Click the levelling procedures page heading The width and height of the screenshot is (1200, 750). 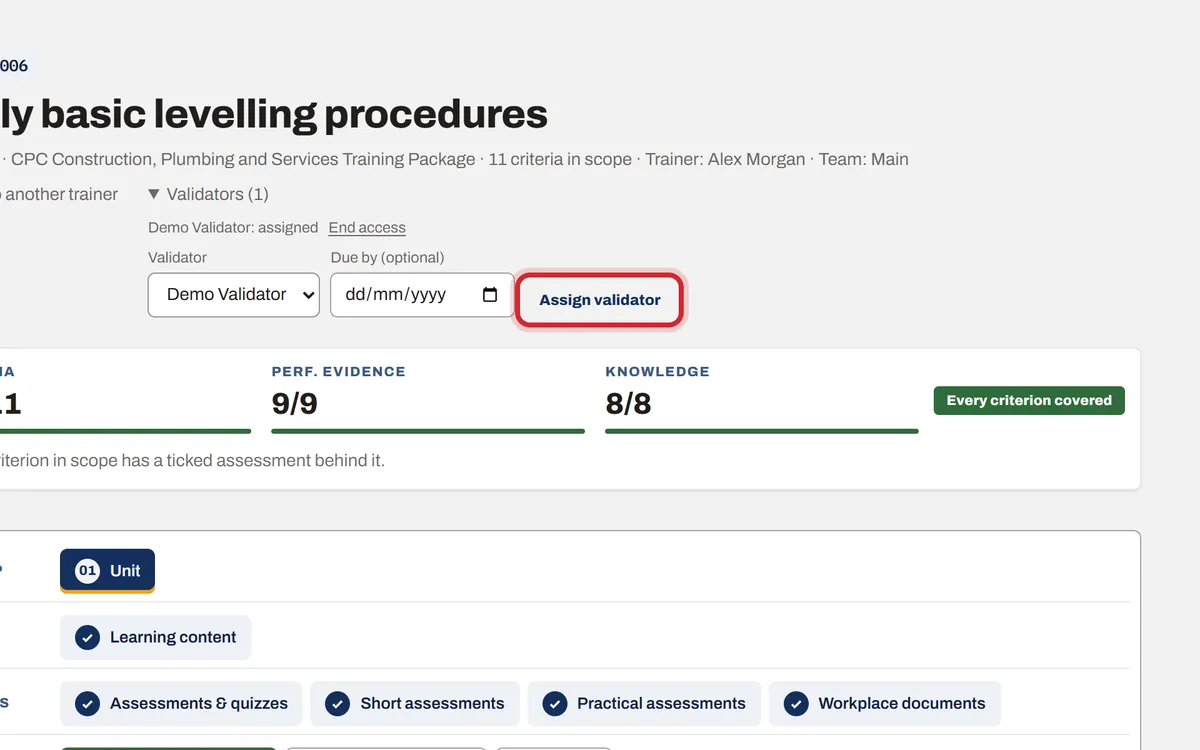(274, 115)
